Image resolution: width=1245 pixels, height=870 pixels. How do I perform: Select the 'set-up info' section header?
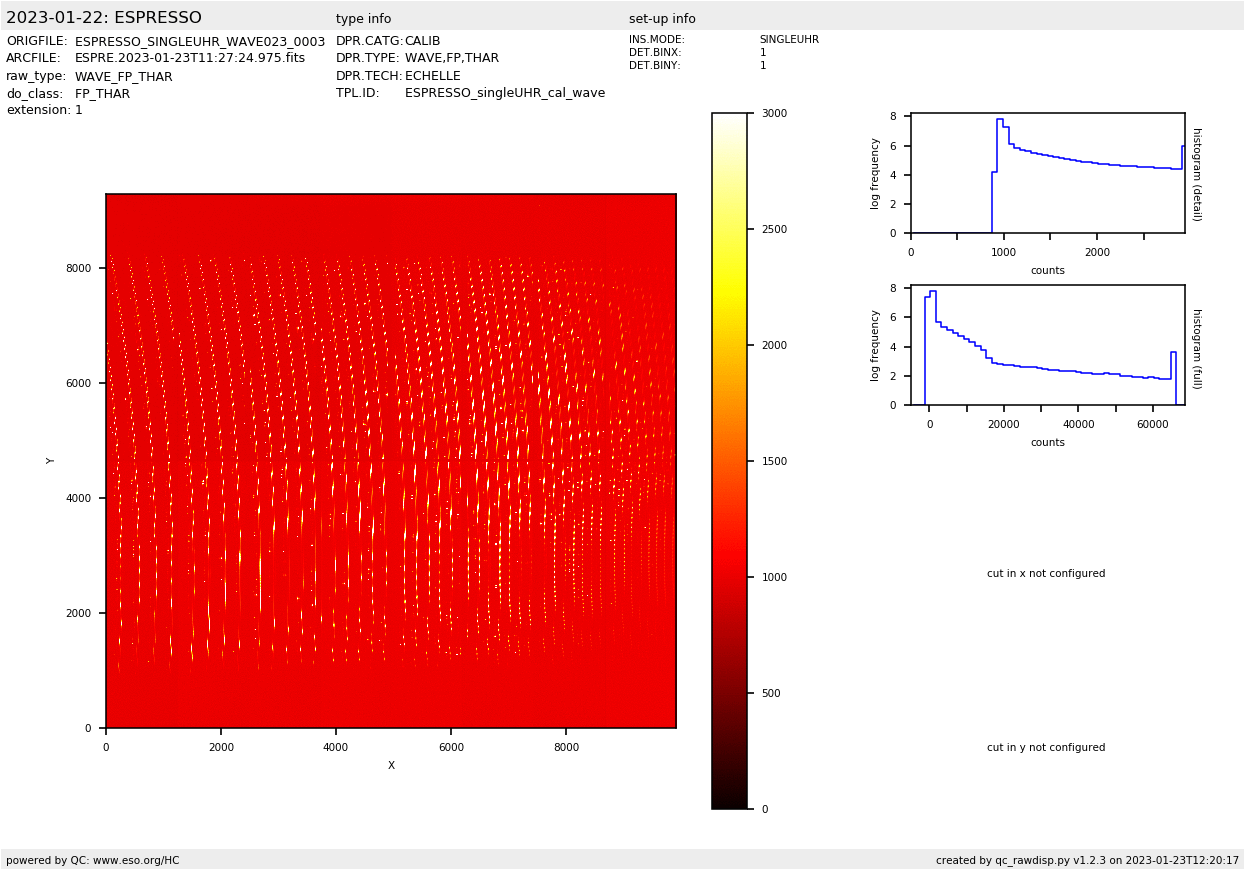tap(661, 19)
